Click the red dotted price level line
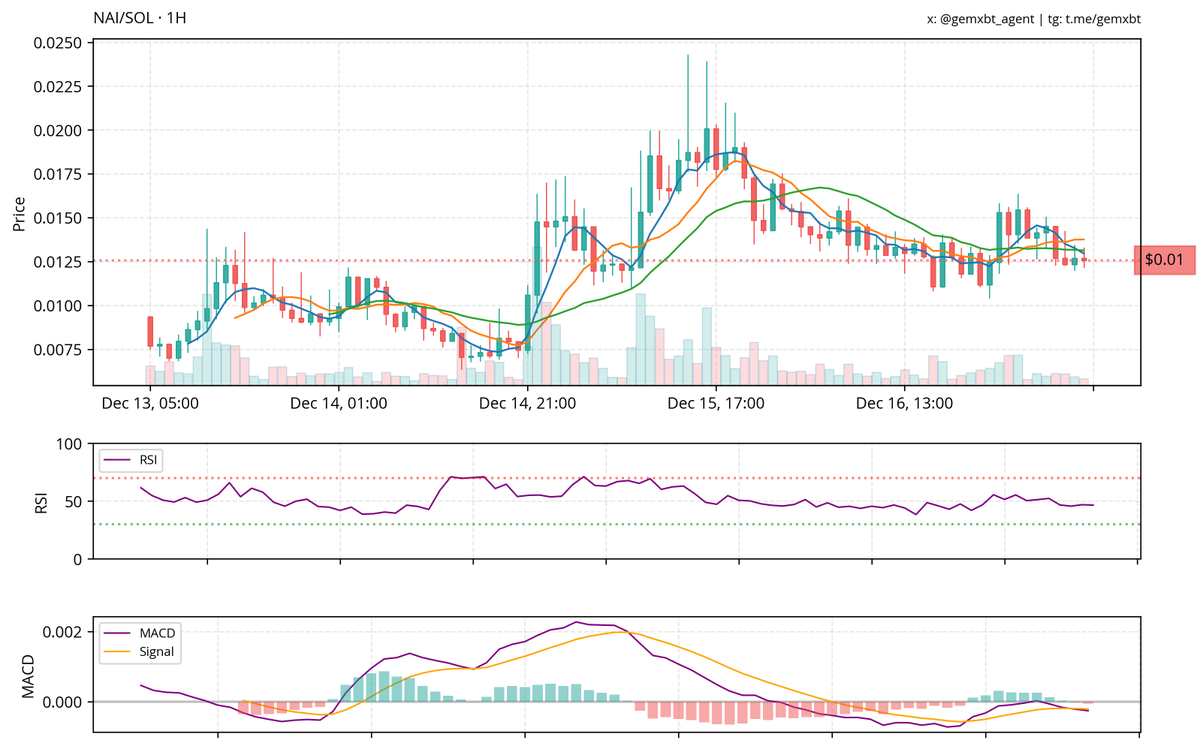Image resolution: width=1200 pixels, height=749 pixels. click(x=400, y=261)
